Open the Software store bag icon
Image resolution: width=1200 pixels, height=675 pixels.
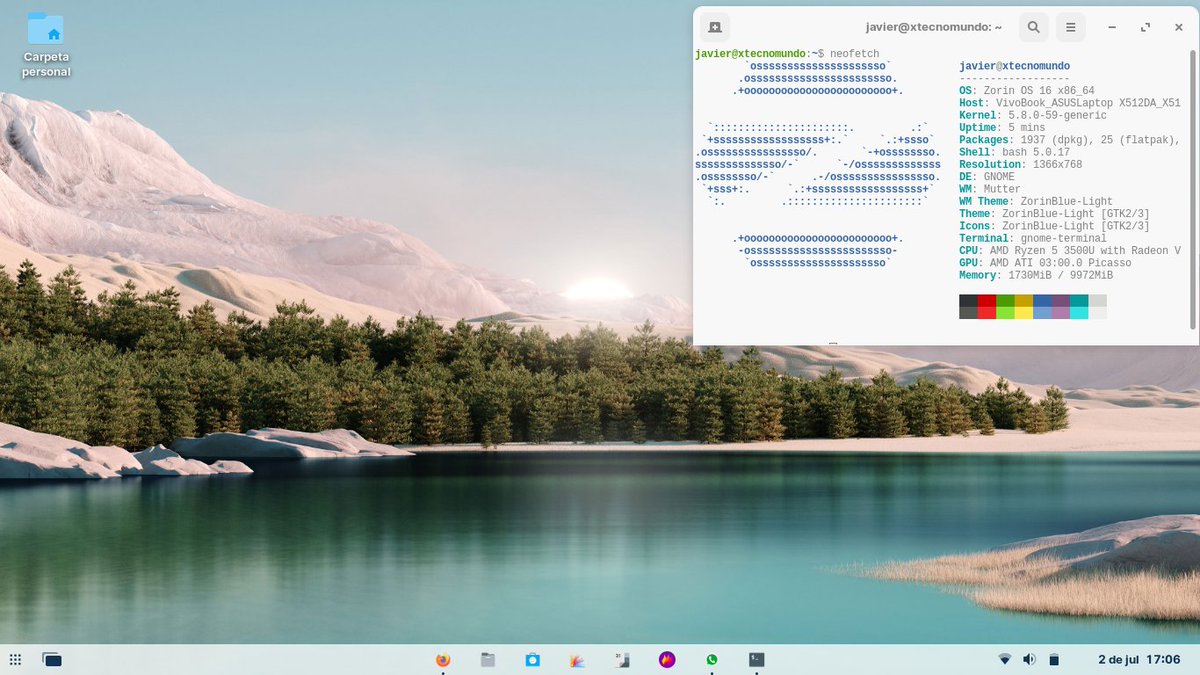coord(533,659)
